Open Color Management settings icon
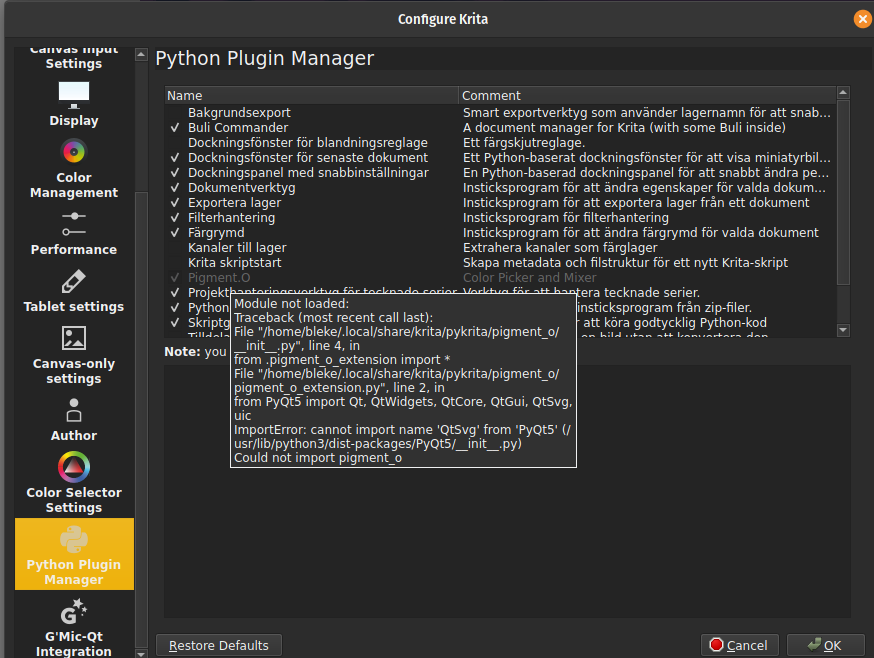Image resolution: width=874 pixels, height=658 pixels. (74, 153)
